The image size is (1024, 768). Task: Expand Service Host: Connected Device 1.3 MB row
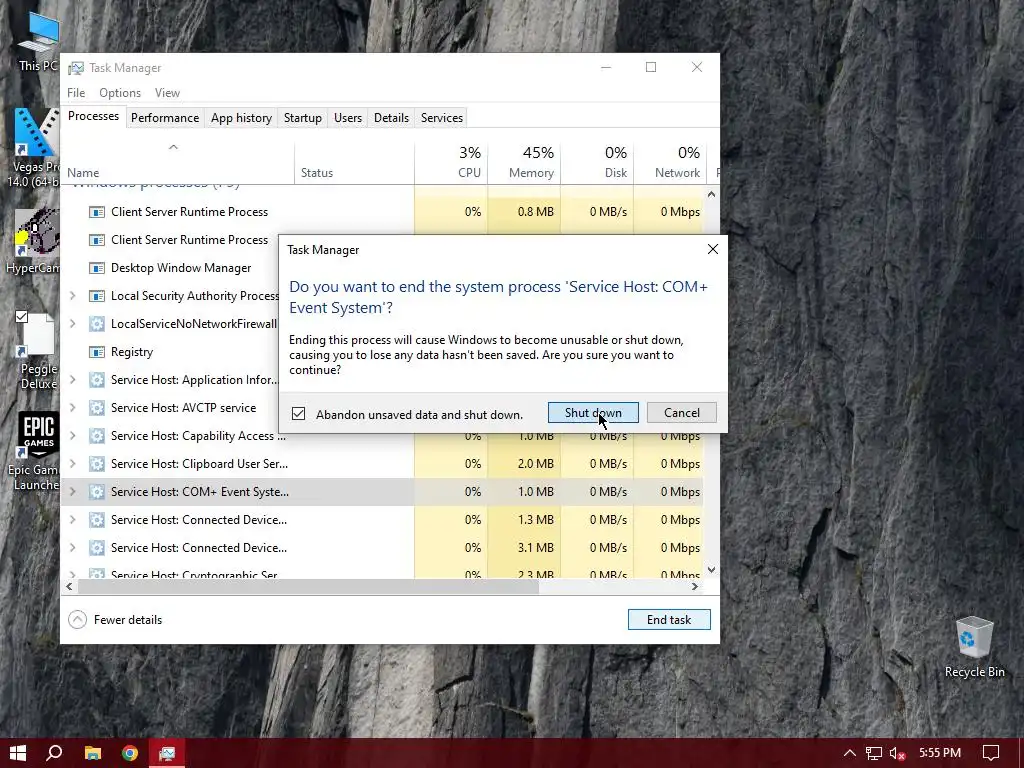pos(72,520)
